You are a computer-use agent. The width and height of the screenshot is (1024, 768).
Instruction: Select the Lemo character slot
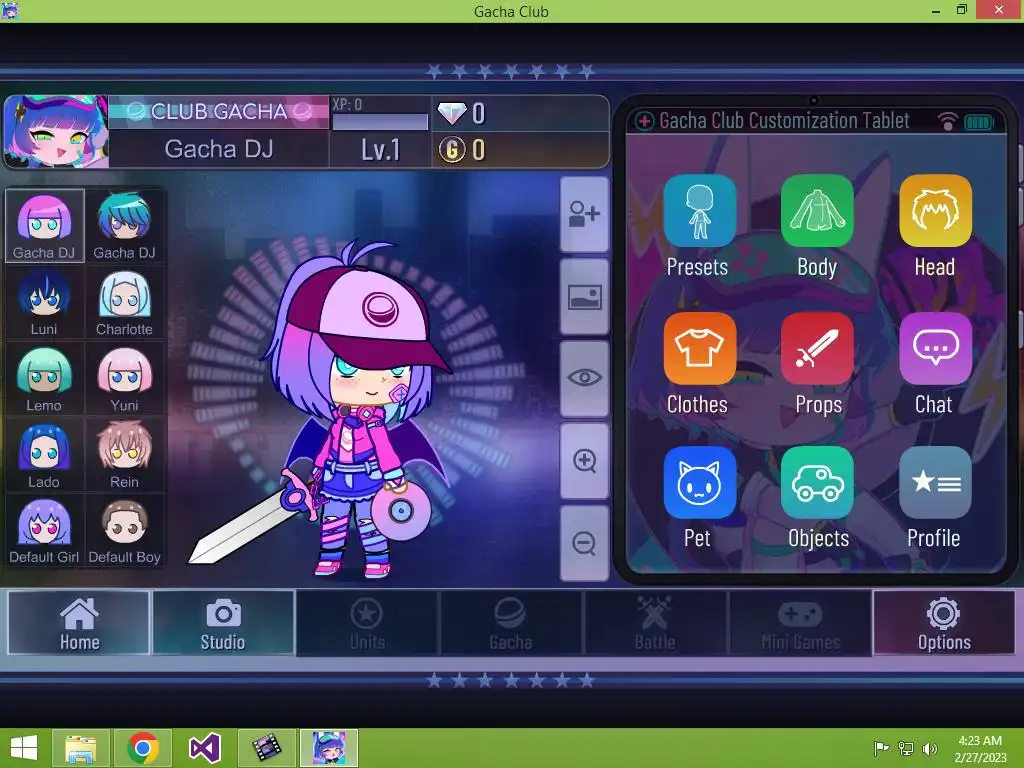click(44, 379)
